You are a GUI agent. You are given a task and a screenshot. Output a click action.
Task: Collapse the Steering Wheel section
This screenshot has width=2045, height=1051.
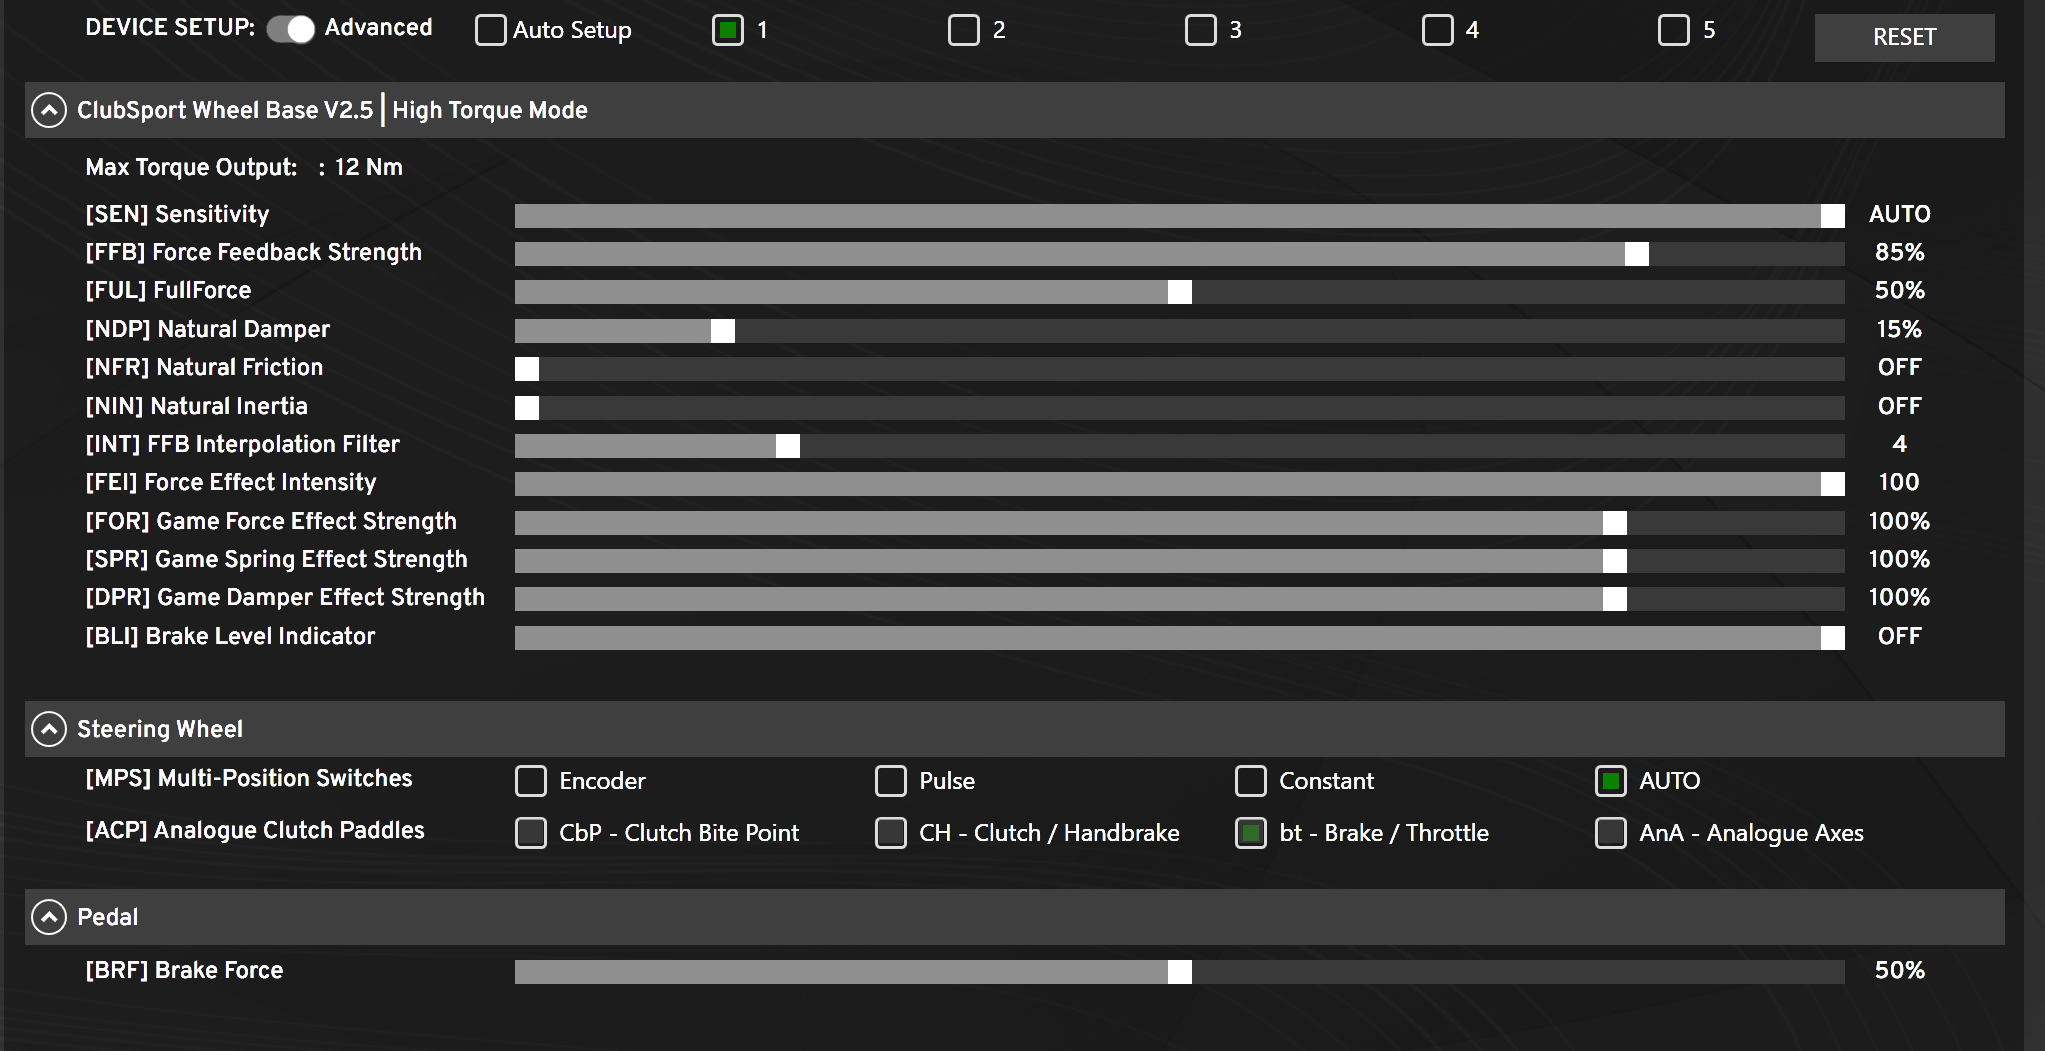click(49, 729)
